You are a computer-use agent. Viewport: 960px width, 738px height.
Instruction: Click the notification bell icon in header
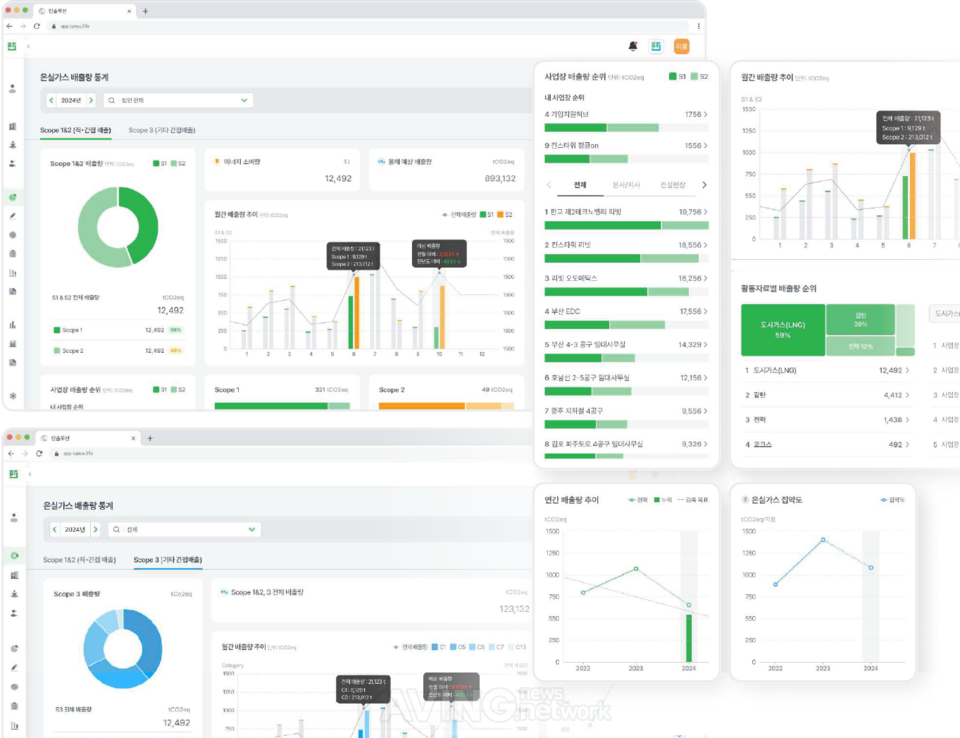point(632,46)
